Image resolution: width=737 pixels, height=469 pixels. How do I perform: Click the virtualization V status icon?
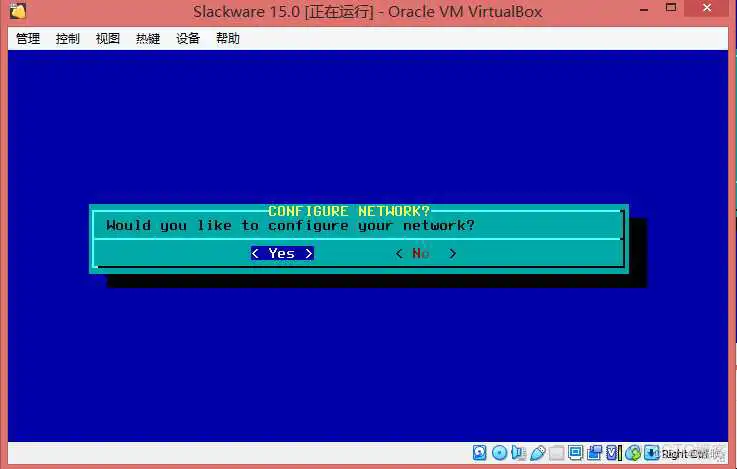pyautogui.click(x=613, y=453)
